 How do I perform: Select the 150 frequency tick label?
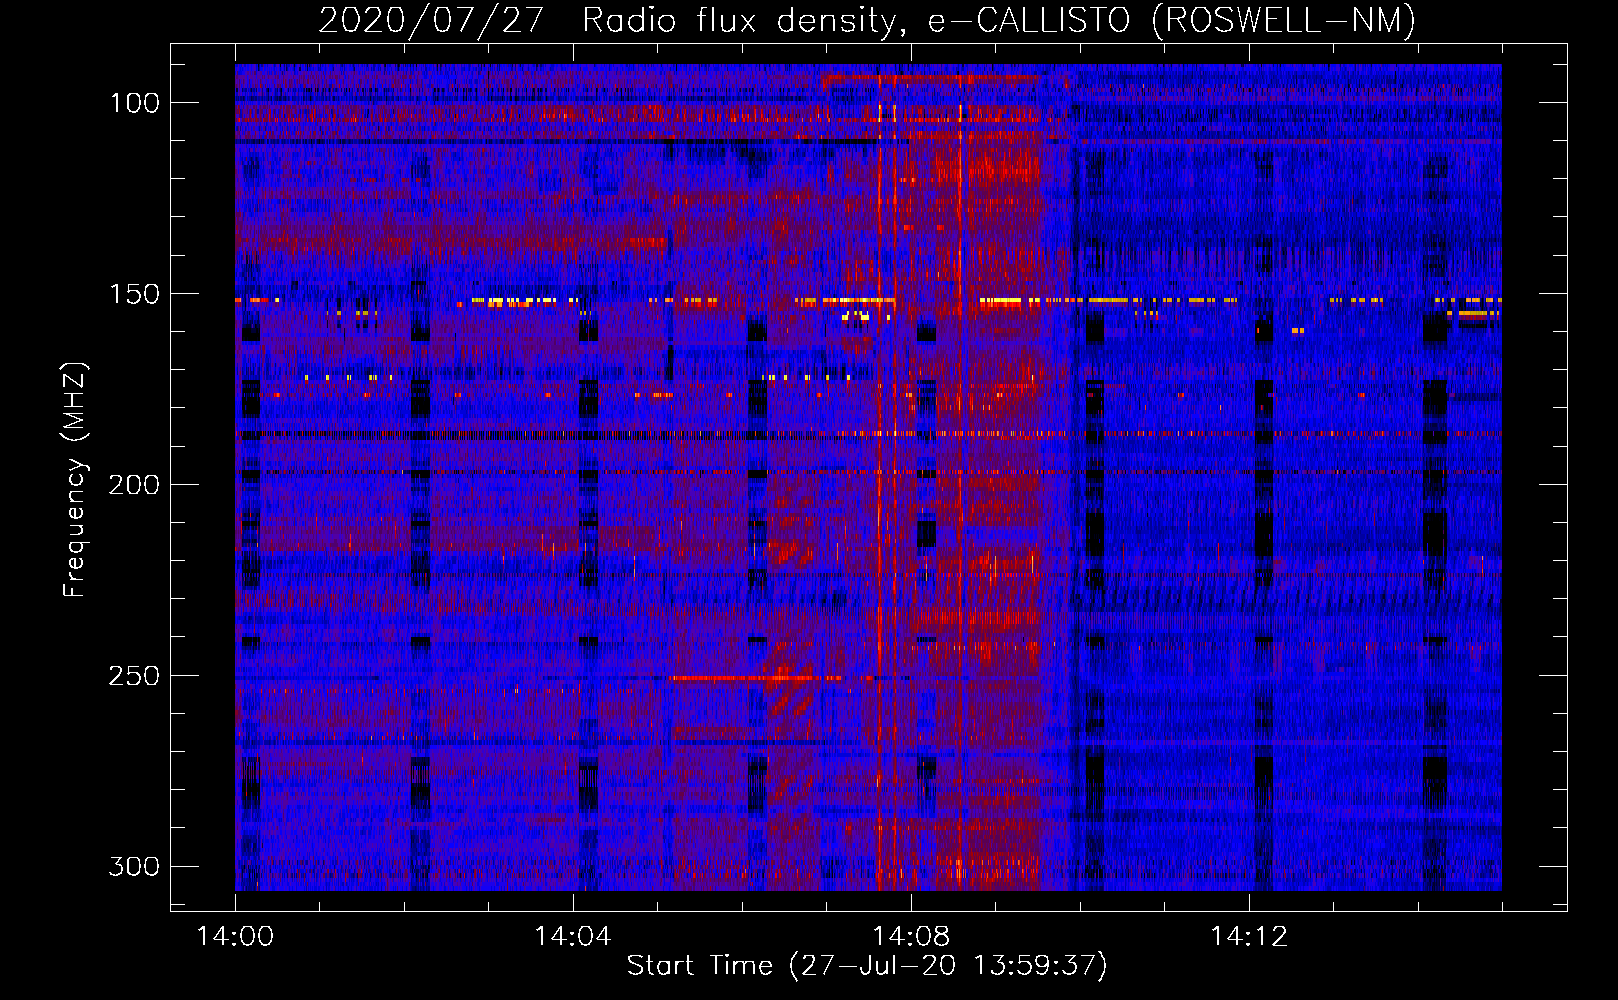[134, 294]
